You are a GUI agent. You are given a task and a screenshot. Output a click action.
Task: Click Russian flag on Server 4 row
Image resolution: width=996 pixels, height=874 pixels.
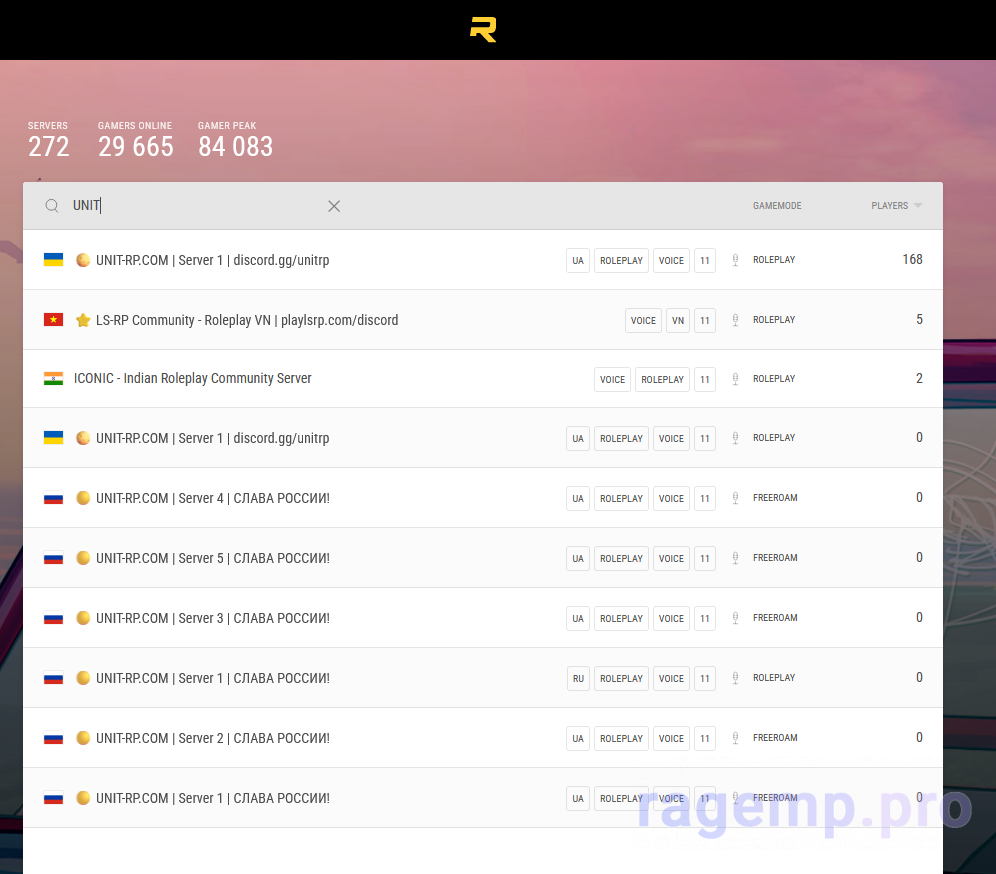[x=53, y=498]
